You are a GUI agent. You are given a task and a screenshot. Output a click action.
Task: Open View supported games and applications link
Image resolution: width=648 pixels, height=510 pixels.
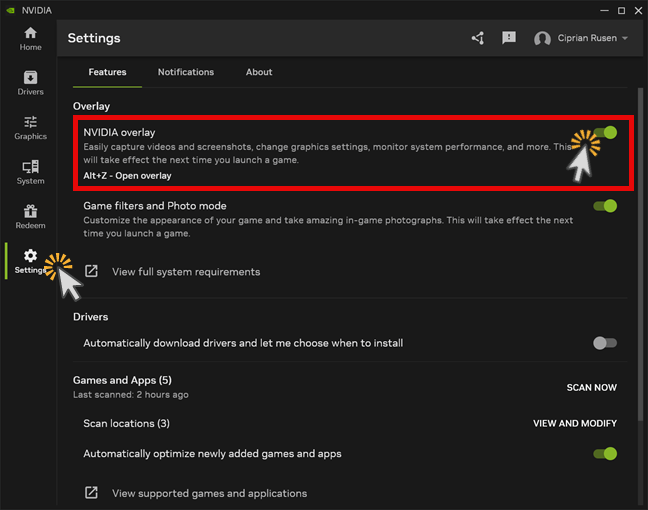click(209, 493)
